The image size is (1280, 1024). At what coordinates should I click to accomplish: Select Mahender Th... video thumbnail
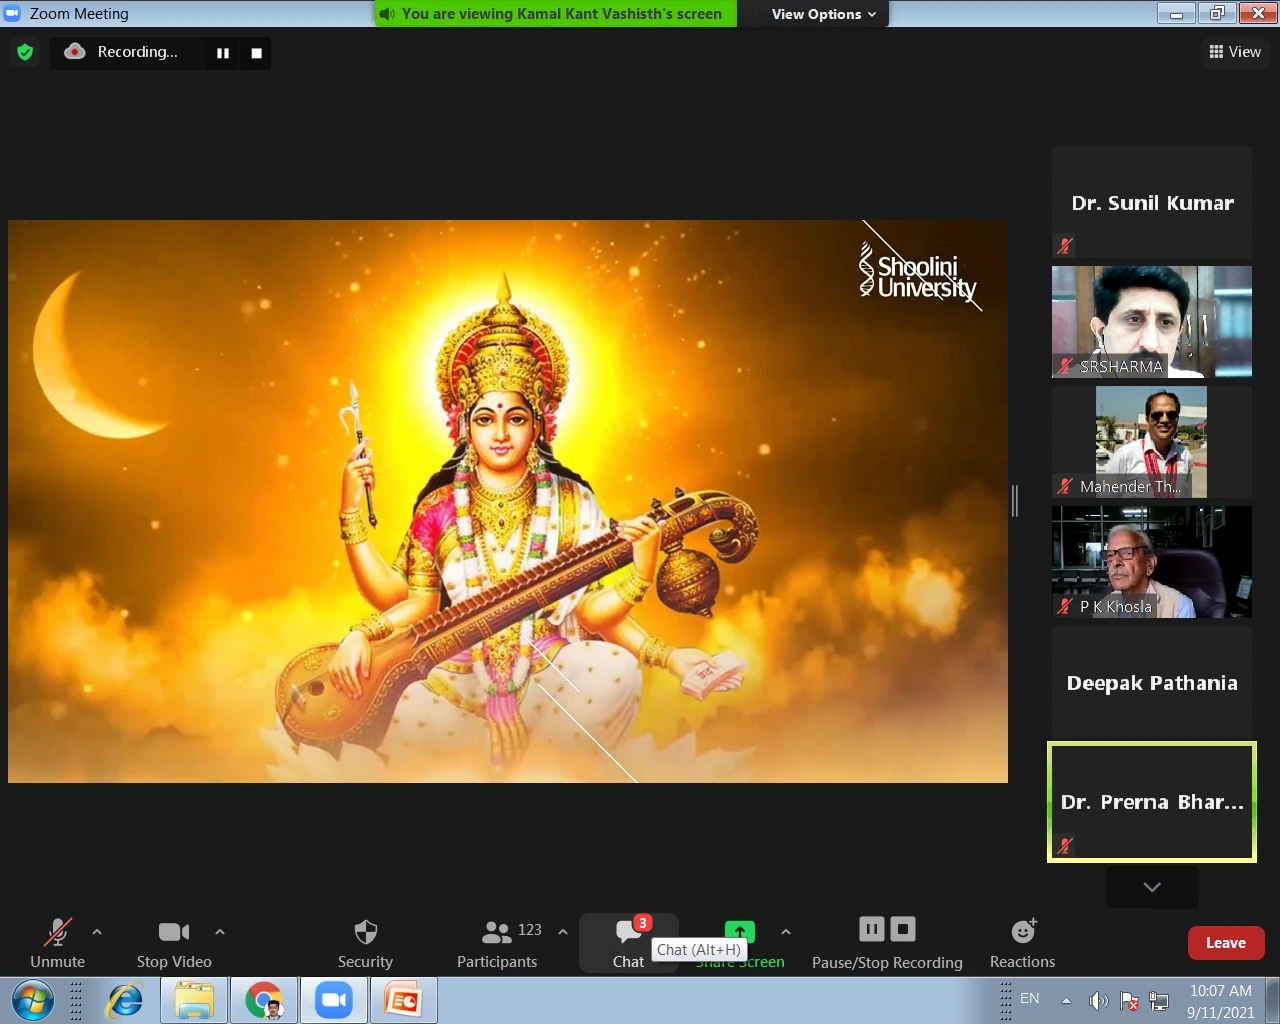pyautogui.click(x=1152, y=442)
